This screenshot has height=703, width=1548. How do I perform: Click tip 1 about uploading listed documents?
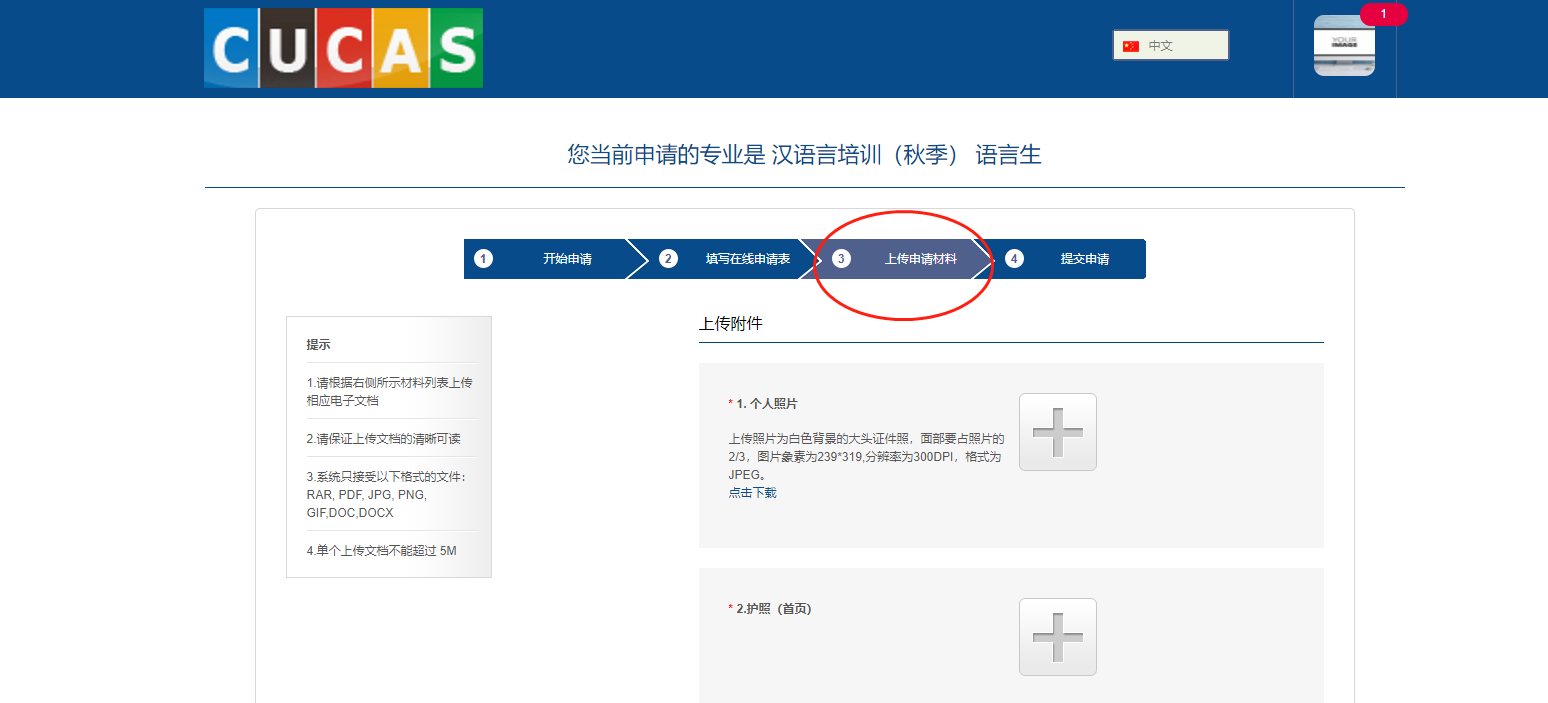click(389, 391)
